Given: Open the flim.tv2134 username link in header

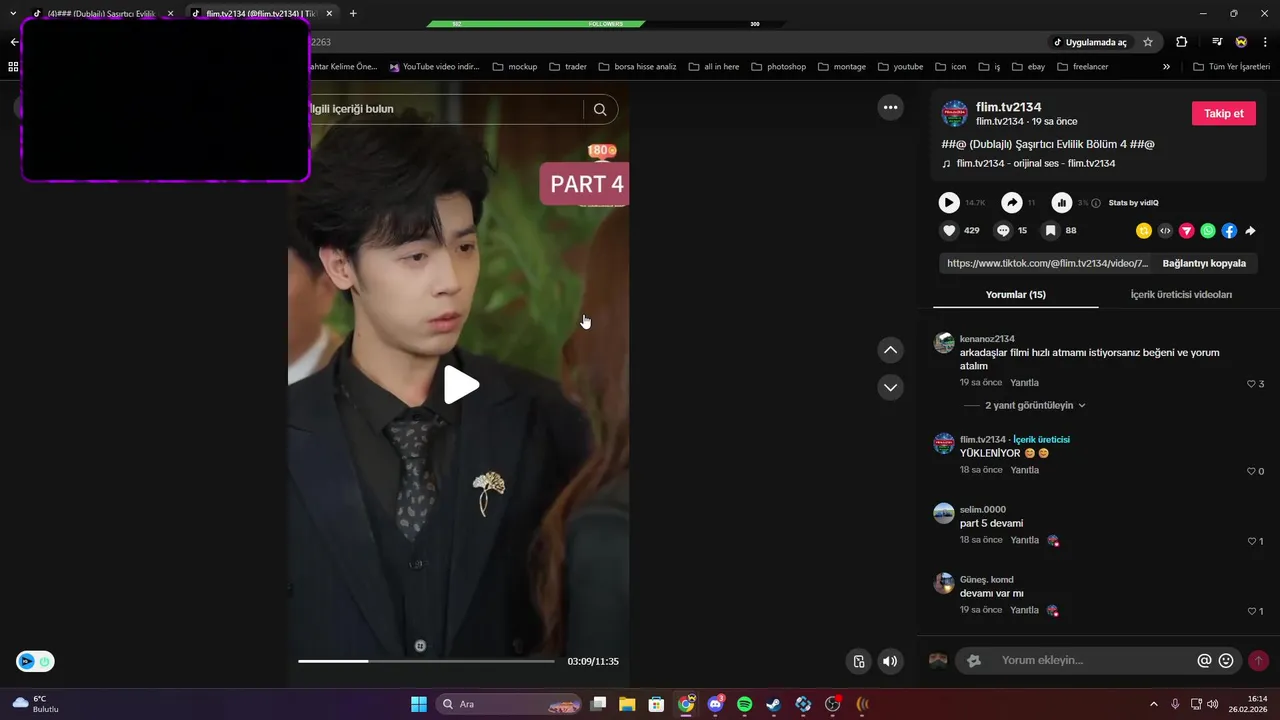Looking at the screenshot, I should click(x=1009, y=107).
